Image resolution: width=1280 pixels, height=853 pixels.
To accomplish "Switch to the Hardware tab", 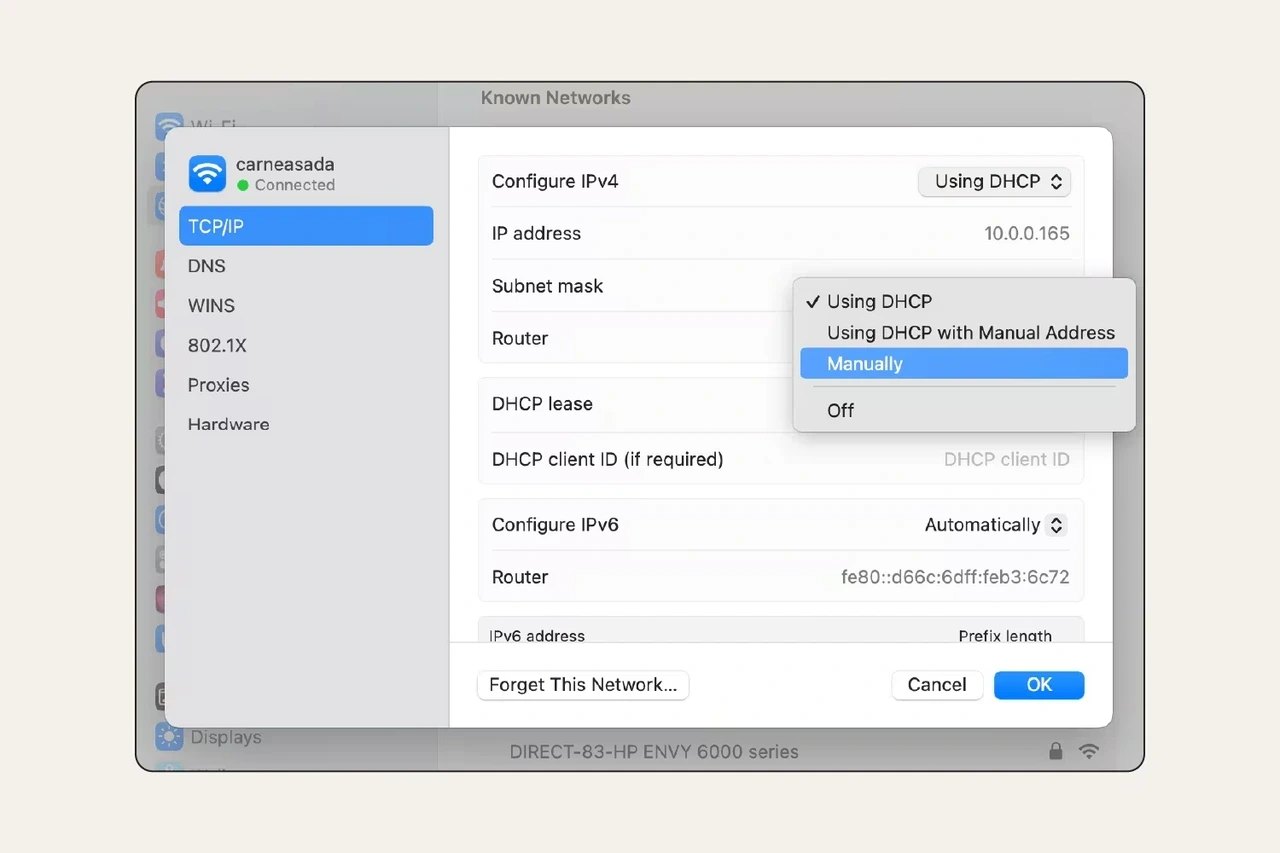I will click(x=228, y=424).
